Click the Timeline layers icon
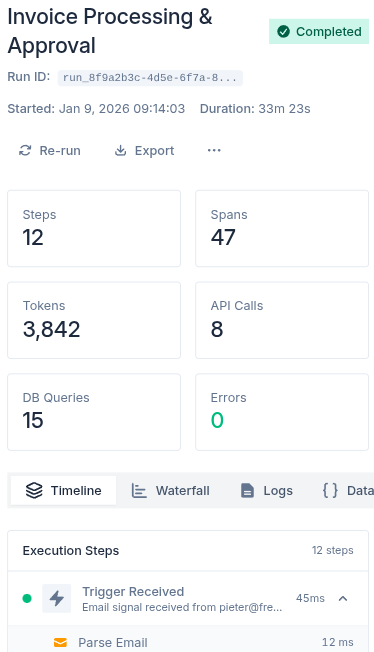The width and height of the screenshot is (374, 652). [34, 491]
